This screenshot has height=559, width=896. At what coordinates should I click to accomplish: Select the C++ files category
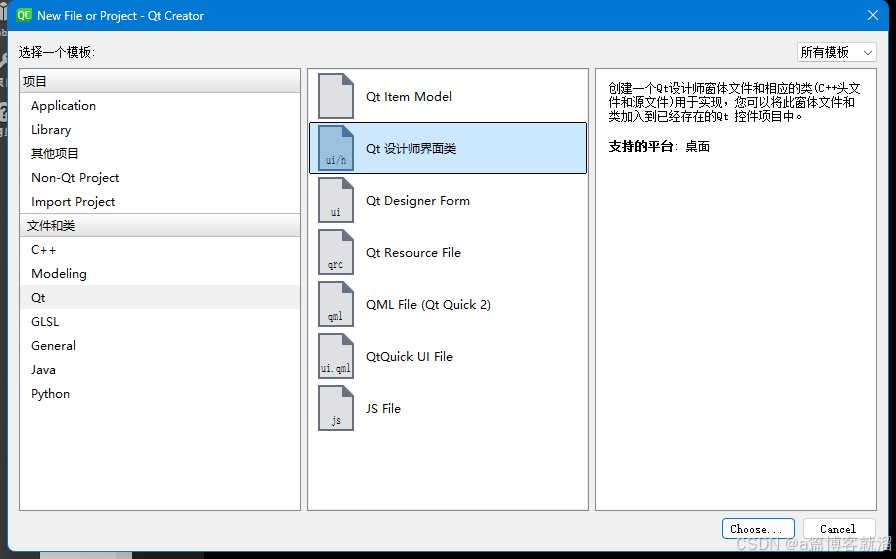click(160, 250)
